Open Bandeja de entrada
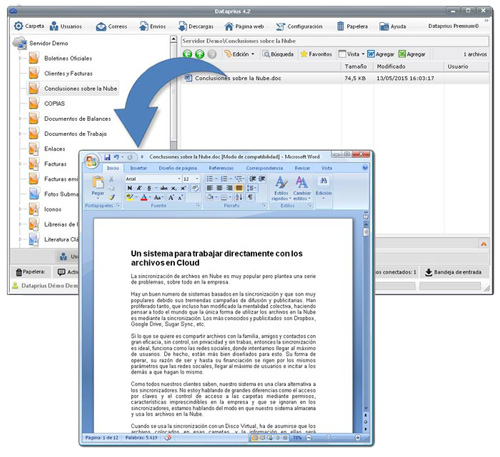The width and height of the screenshot is (500, 457). click(x=453, y=272)
